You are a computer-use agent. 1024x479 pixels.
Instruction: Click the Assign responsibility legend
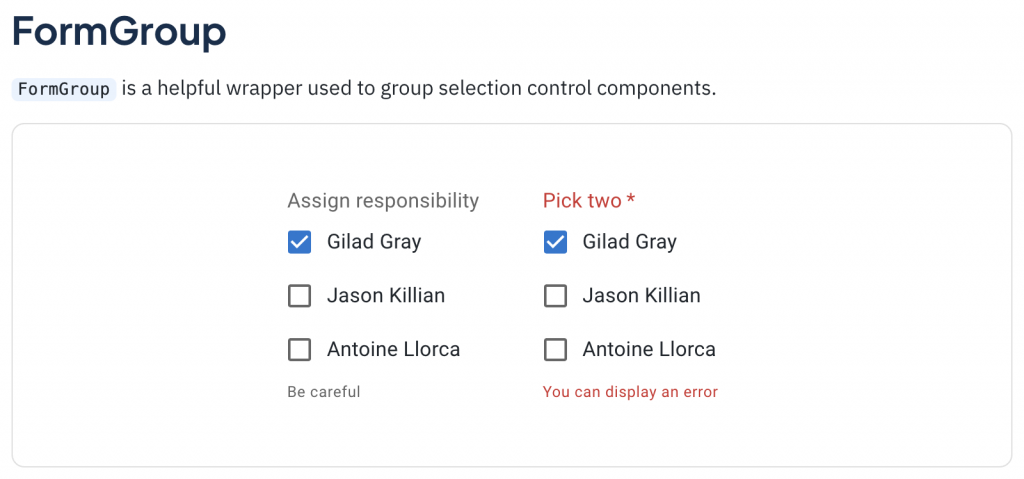click(x=383, y=201)
